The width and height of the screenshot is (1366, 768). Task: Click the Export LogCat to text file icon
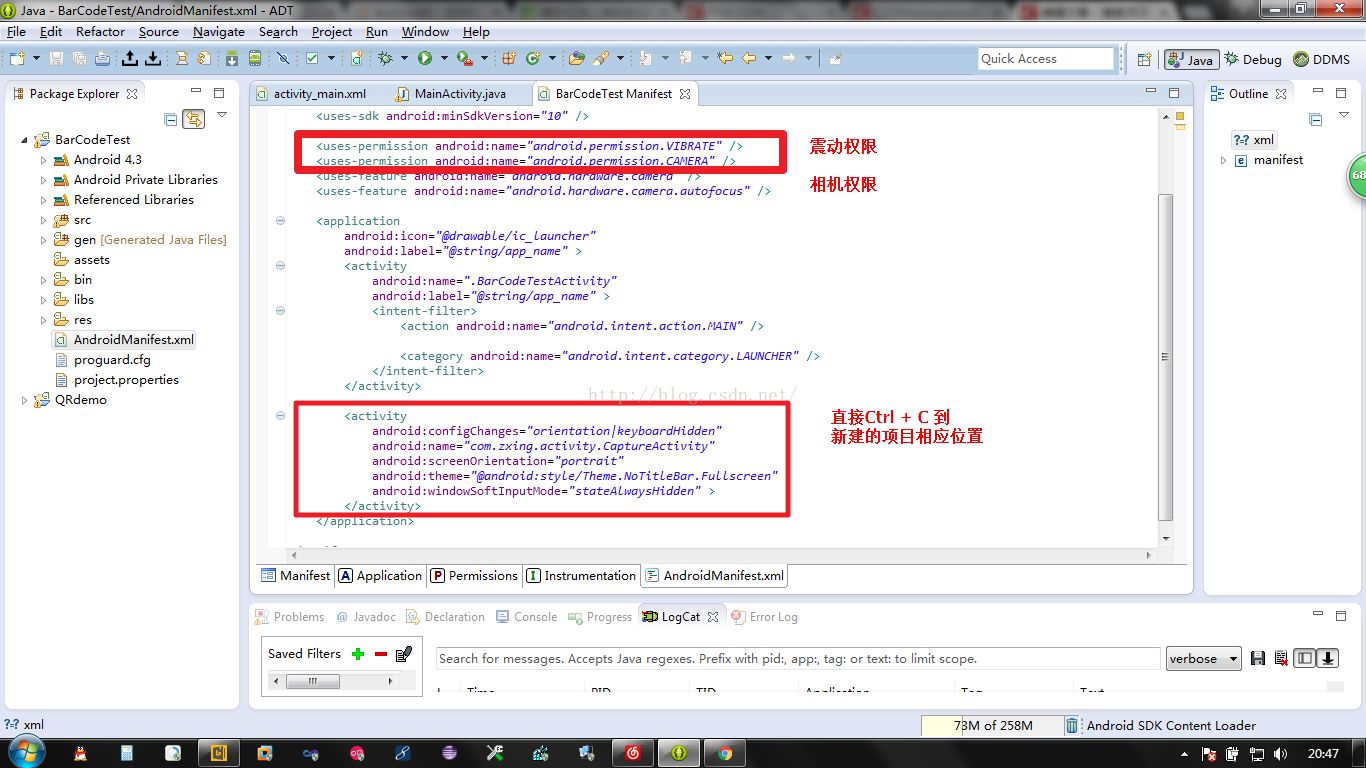[x=1258, y=658]
